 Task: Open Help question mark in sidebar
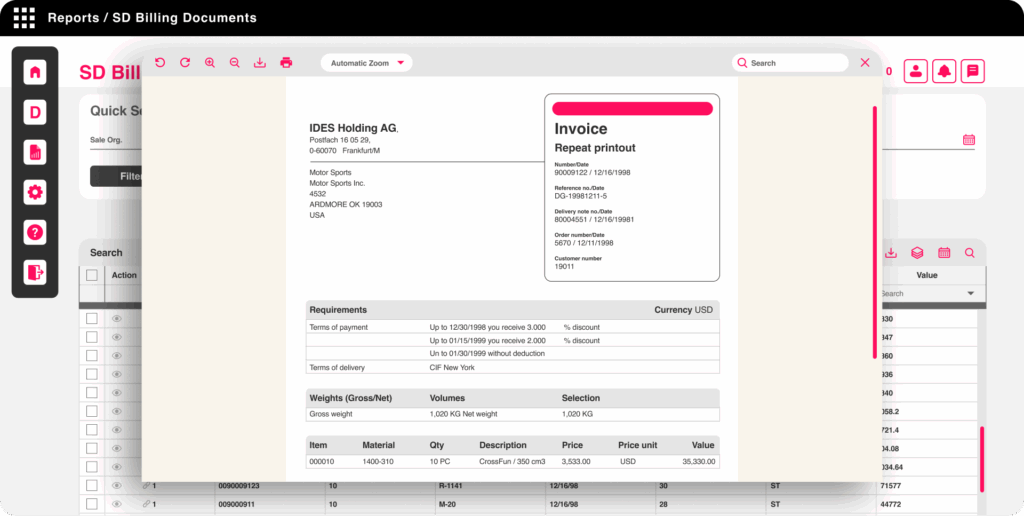tap(35, 232)
